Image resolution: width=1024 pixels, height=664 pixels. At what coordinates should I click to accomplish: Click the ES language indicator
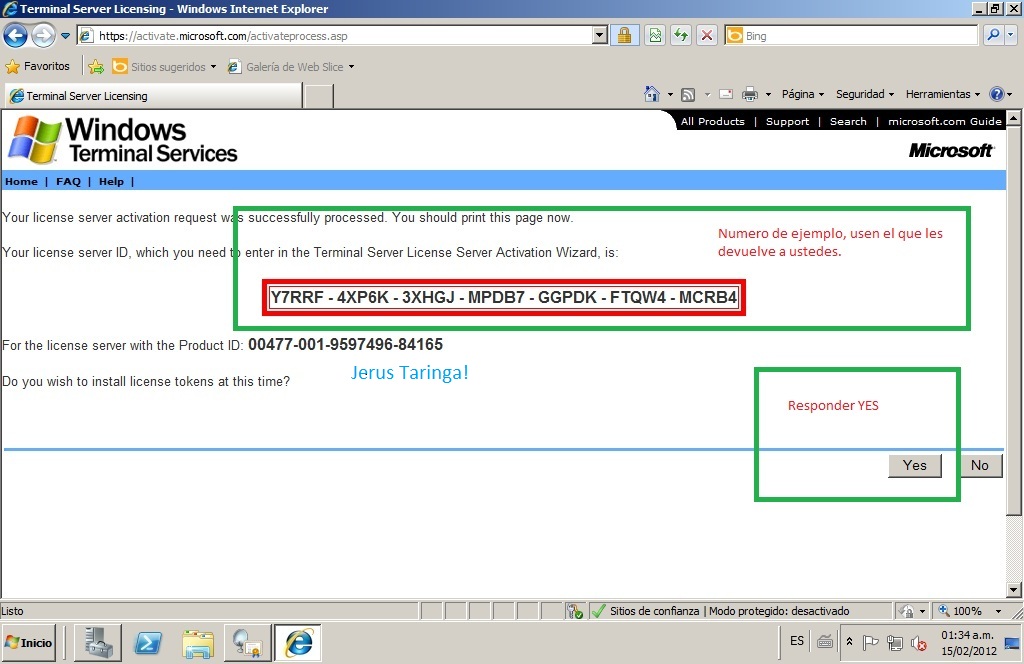pos(797,641)
